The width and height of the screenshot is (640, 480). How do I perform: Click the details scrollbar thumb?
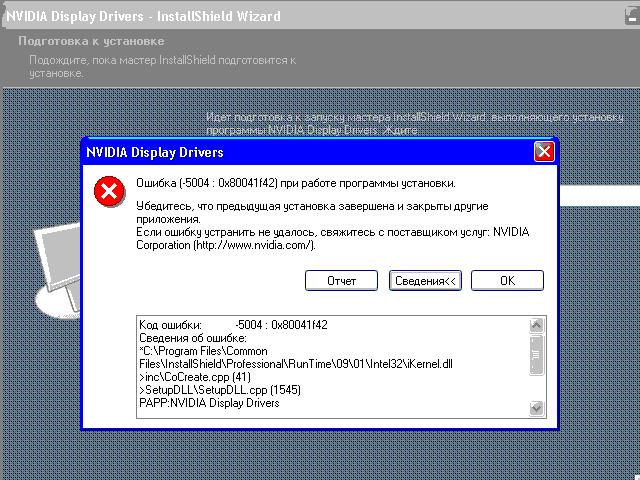tap(537, 353)
